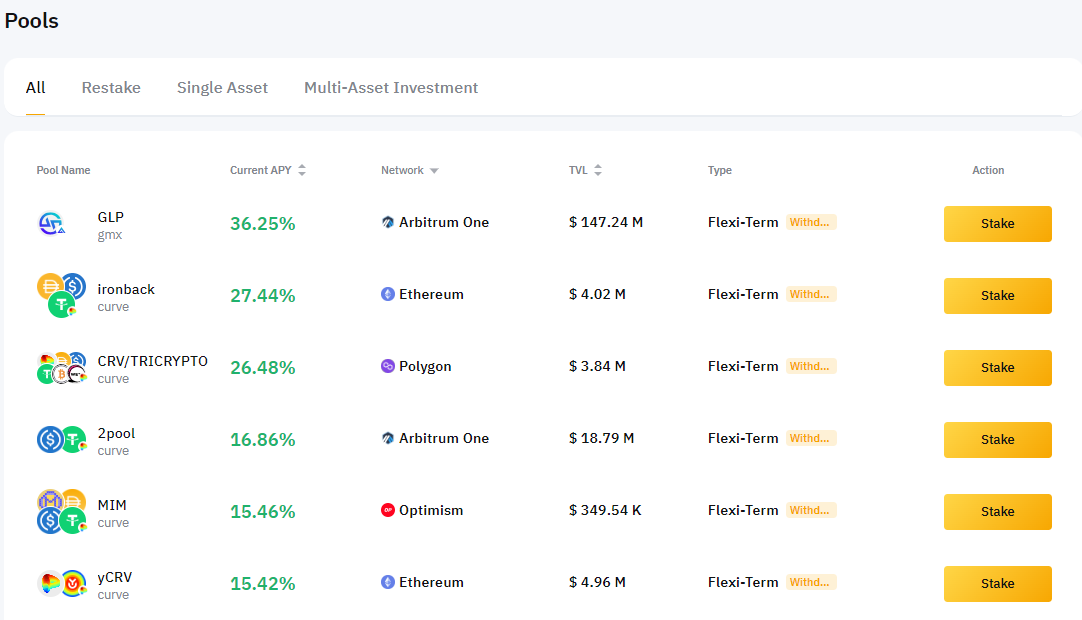Click the Optimism network icon

click(x=388, y=511)
